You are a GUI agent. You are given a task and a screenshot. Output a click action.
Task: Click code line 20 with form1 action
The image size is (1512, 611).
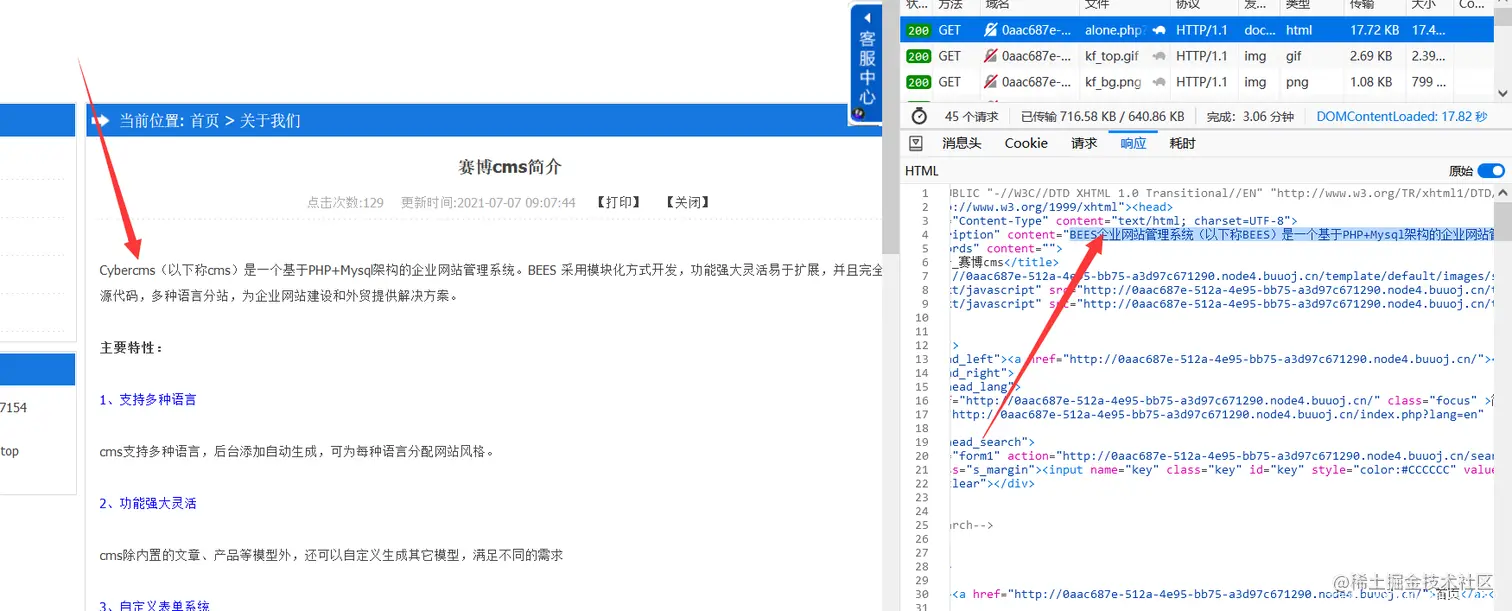pyautogui.click(x=1222, y=455)
